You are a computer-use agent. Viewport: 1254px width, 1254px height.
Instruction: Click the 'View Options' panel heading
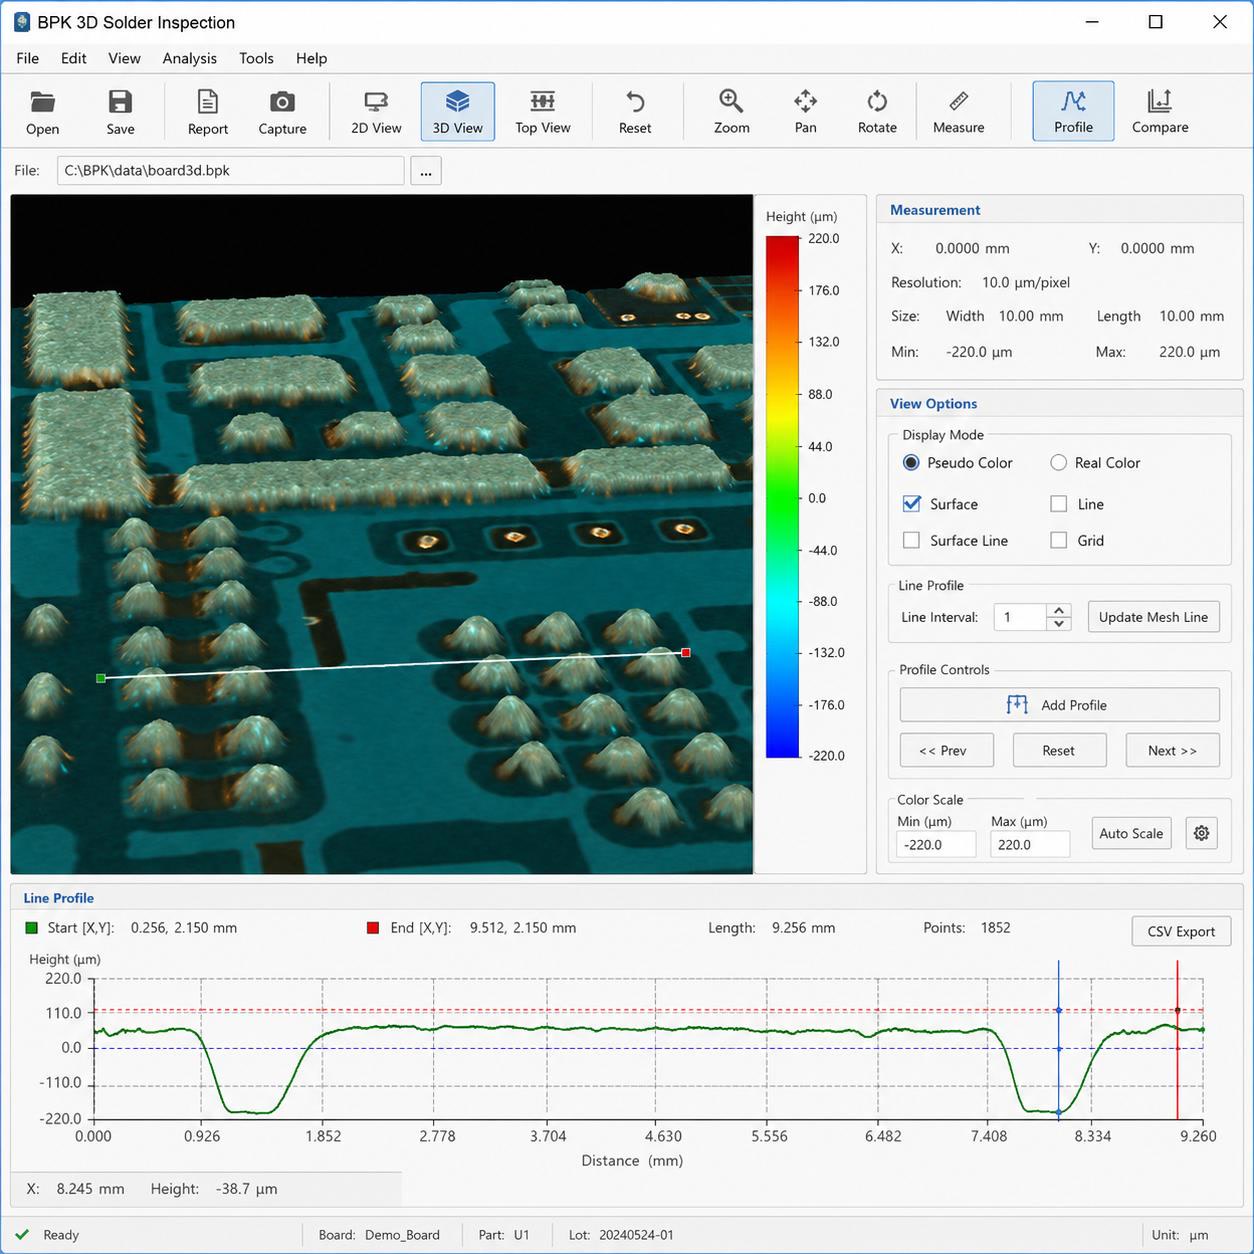pos(933,404)
